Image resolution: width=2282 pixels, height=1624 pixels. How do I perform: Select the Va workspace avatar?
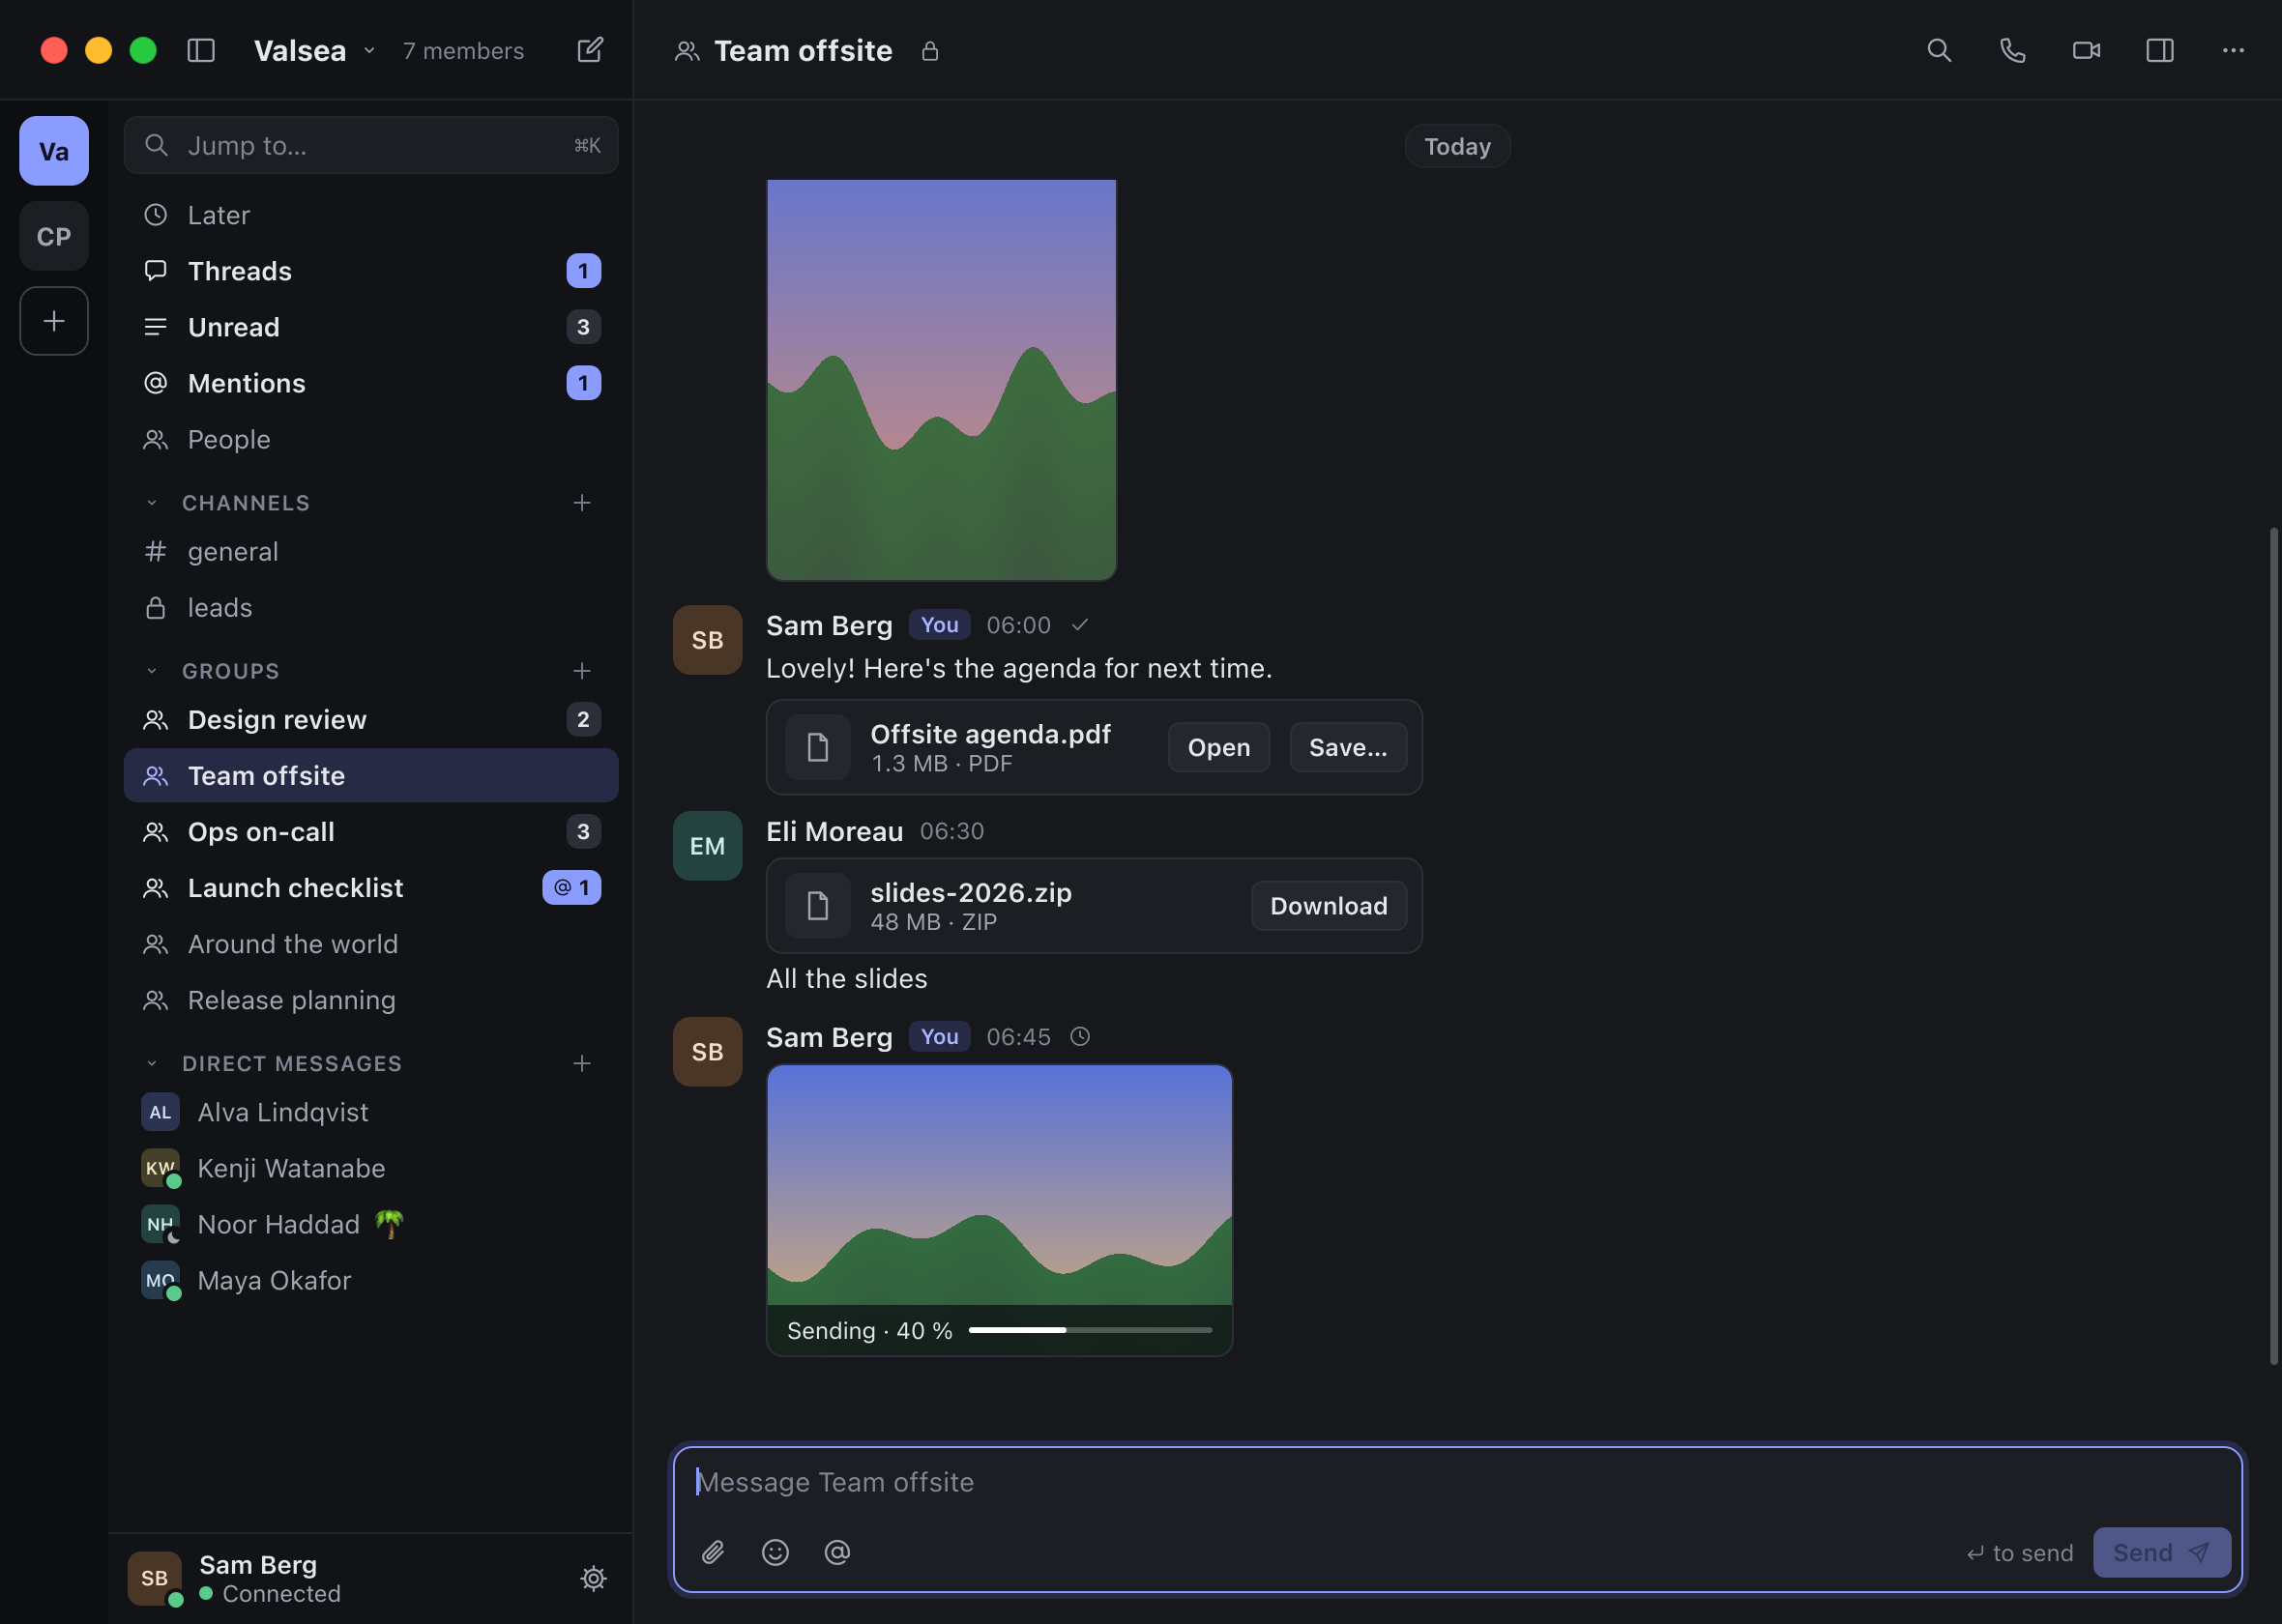[x=54, y=151]
